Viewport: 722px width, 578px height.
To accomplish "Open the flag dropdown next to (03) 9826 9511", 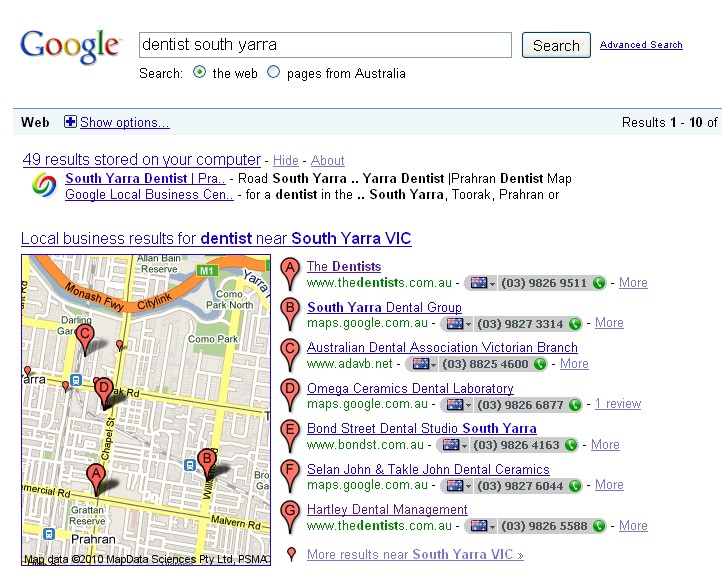I will 482,283.
